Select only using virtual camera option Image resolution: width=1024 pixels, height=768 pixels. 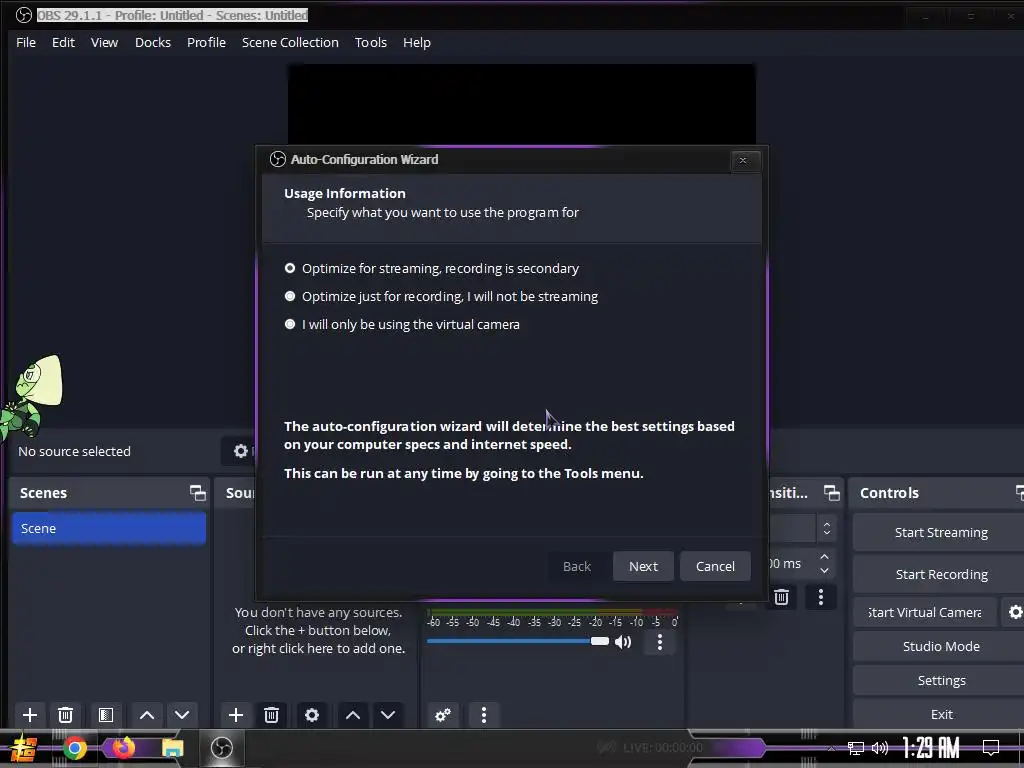pyautogui.click(x=290, y=325)
